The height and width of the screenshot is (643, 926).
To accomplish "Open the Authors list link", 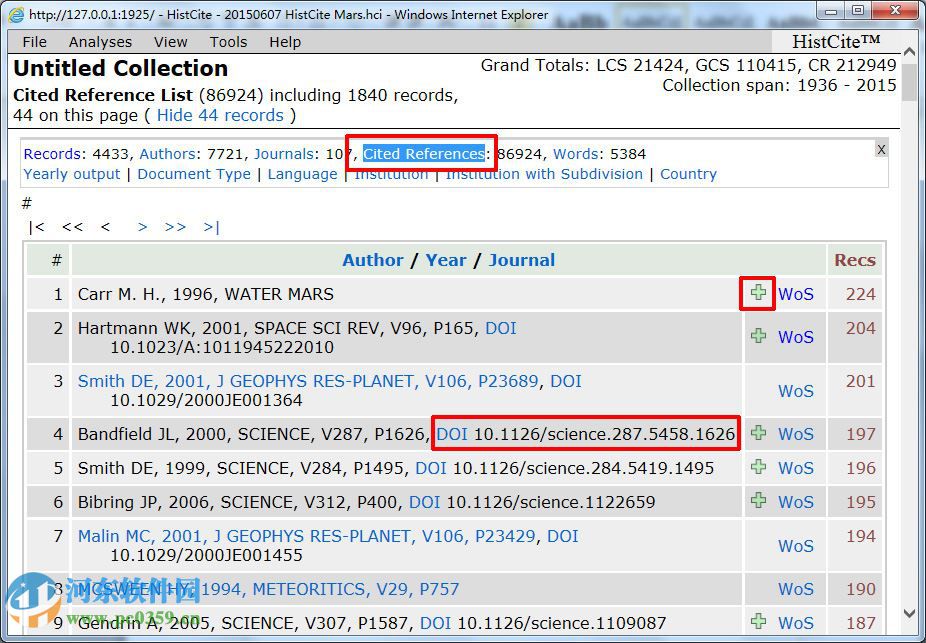I will point(167,154).
